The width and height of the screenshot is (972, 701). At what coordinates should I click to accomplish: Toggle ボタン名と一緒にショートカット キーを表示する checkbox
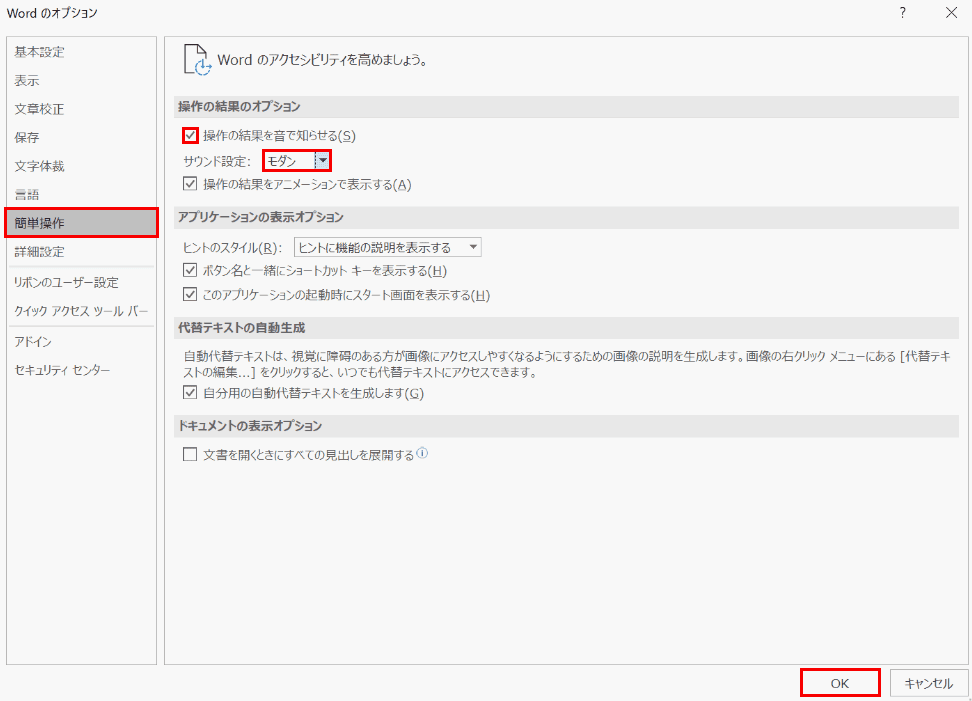(190, 270)
